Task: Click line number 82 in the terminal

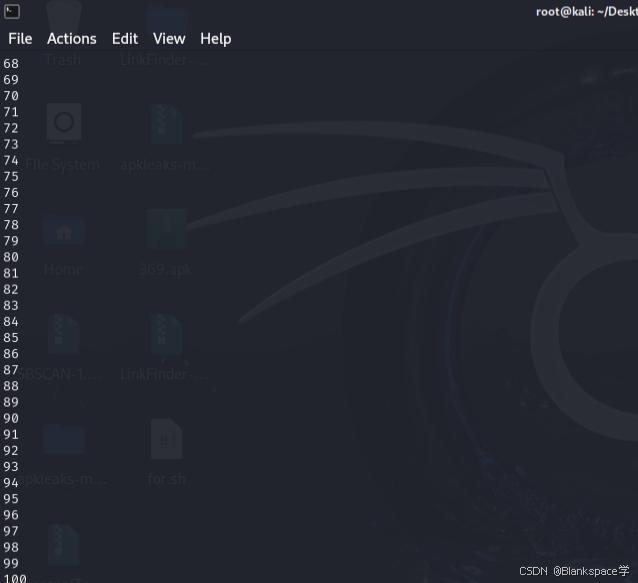Action: pyautogui.click(x=11, y=289)
